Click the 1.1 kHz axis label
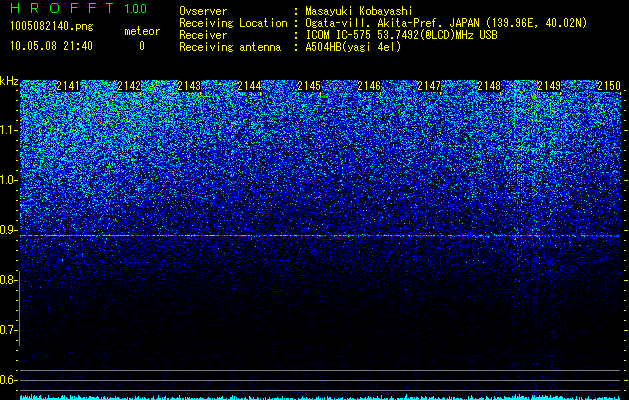This screenshot has height=400, width=629. pos(8,130)
